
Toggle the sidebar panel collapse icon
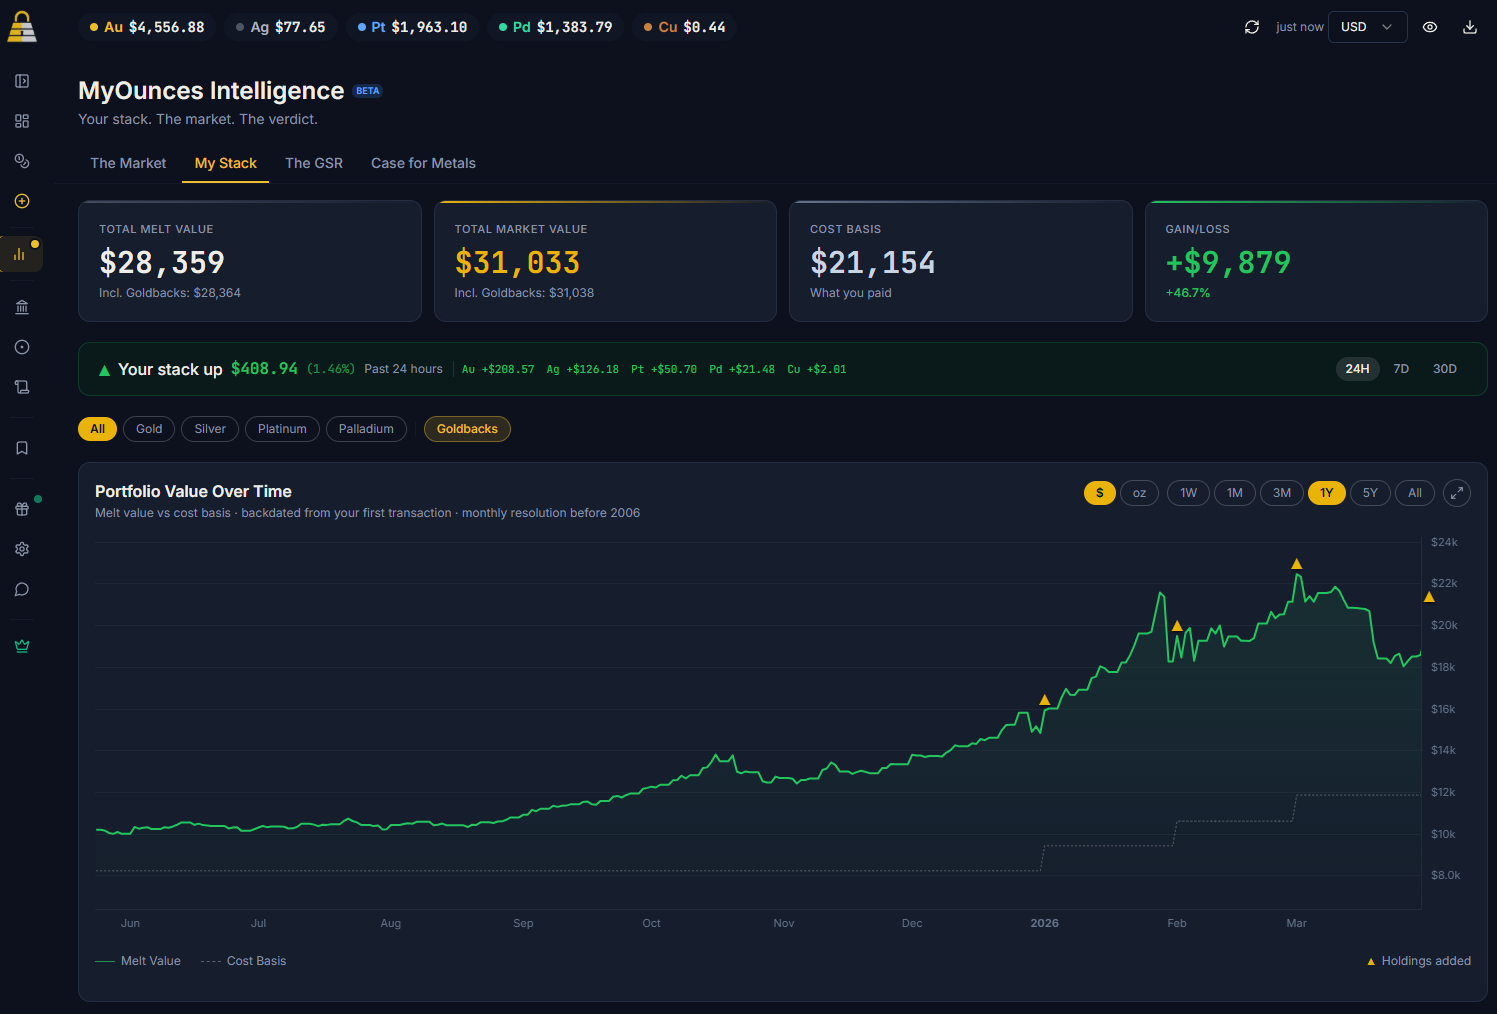[x=22, y=81]
